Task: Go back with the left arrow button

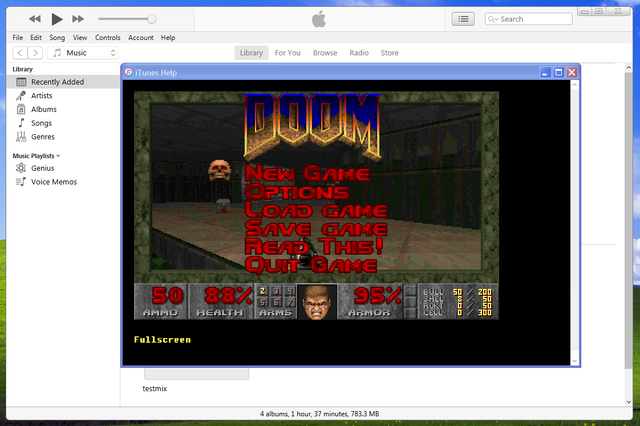Action: tap(20, 53)
